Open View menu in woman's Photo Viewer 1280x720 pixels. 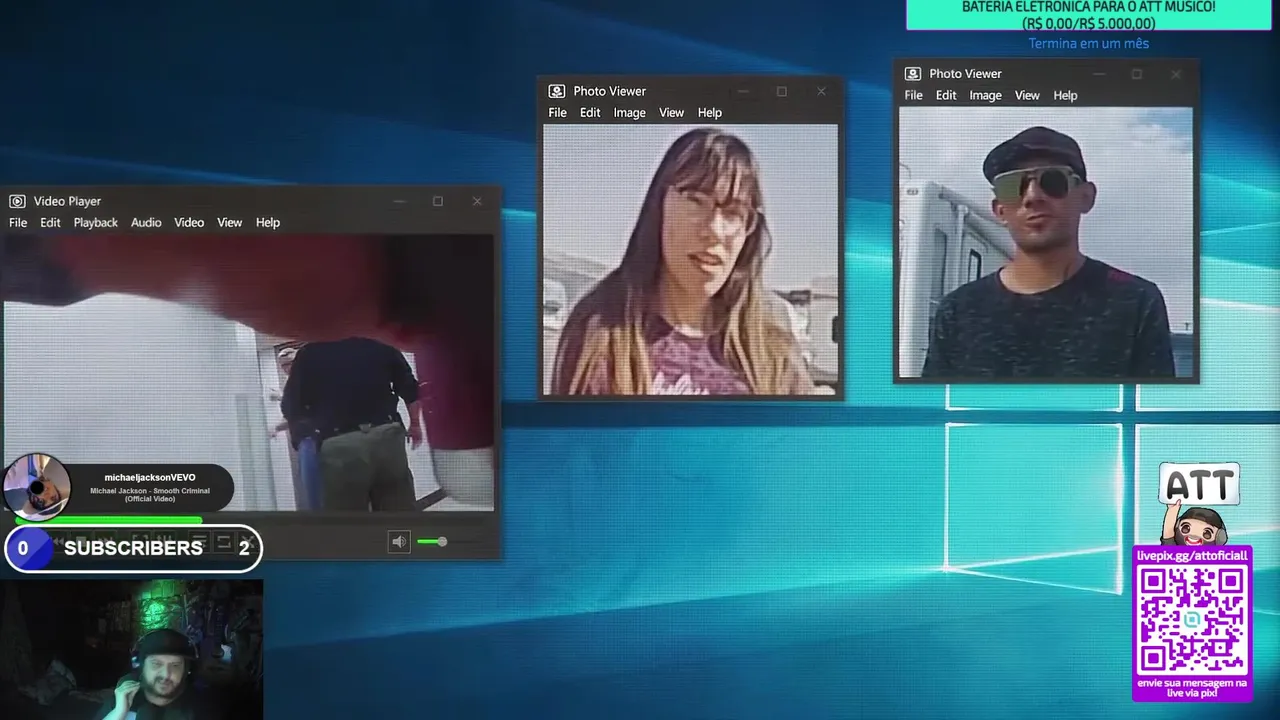(671, 112)
